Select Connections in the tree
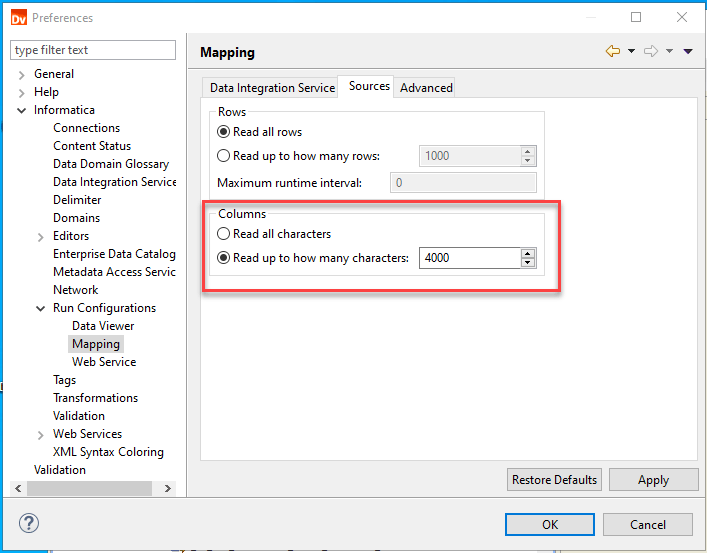Screen dimensions: 707x553 87,128
